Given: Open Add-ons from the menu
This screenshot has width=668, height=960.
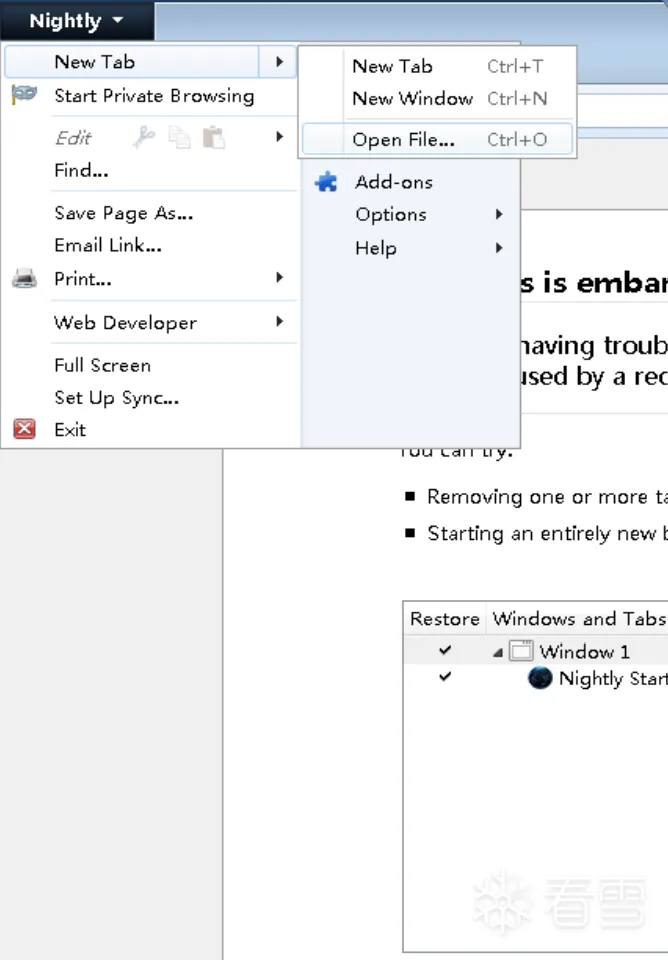Looking at the screenshot, I should click(x=411, y=182).
